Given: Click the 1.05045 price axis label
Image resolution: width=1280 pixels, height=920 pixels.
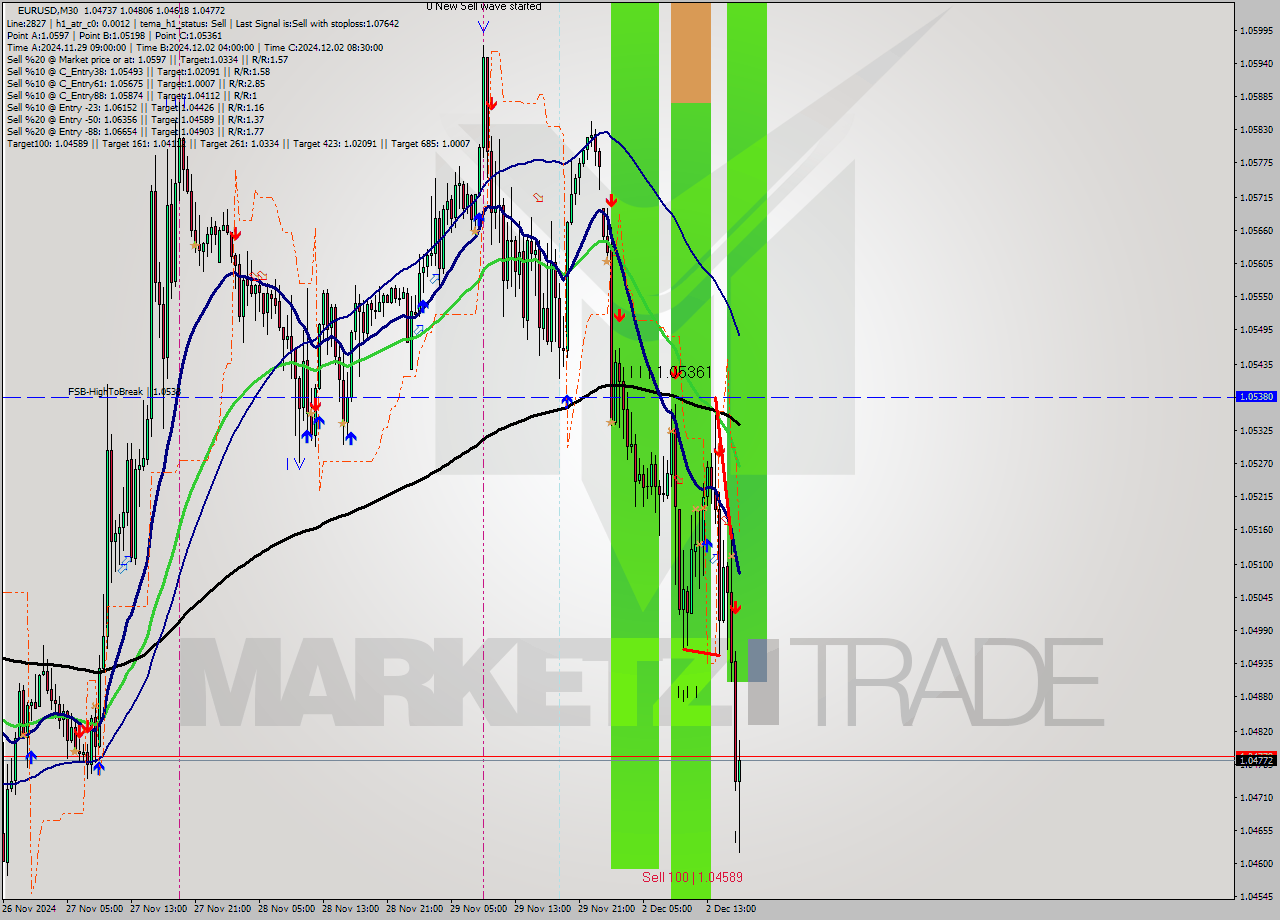Looking at the screenshot, I should pyautogui.click(x=1256, y=597).
